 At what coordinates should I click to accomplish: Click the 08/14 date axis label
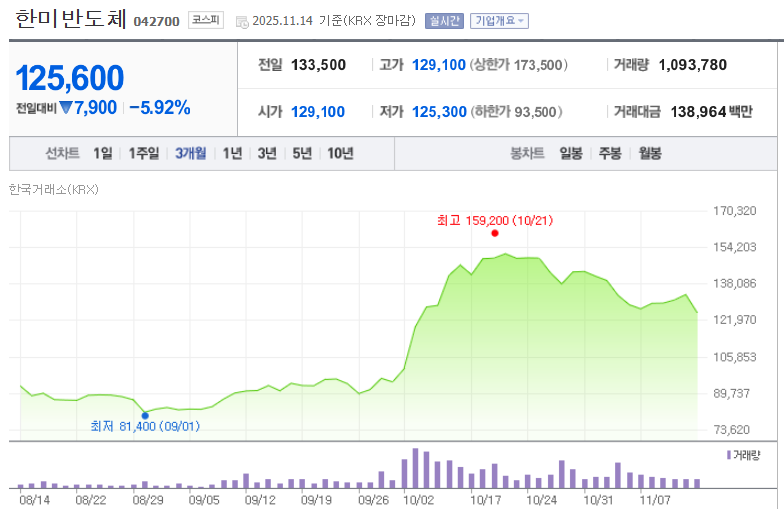(34, 500)
